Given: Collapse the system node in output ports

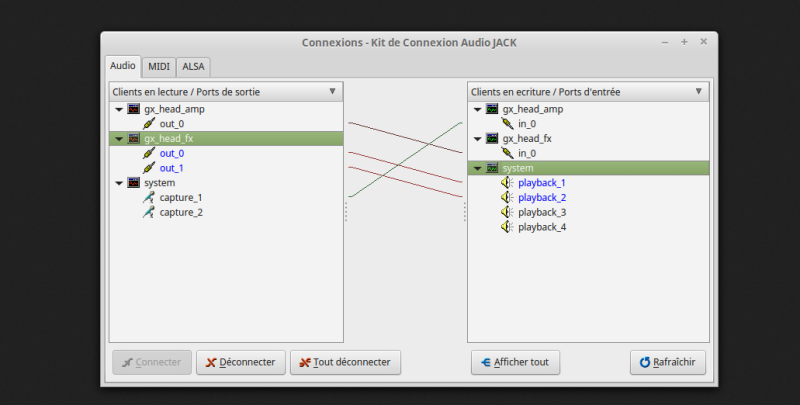Looking at the screenshot, I should 119,183.
